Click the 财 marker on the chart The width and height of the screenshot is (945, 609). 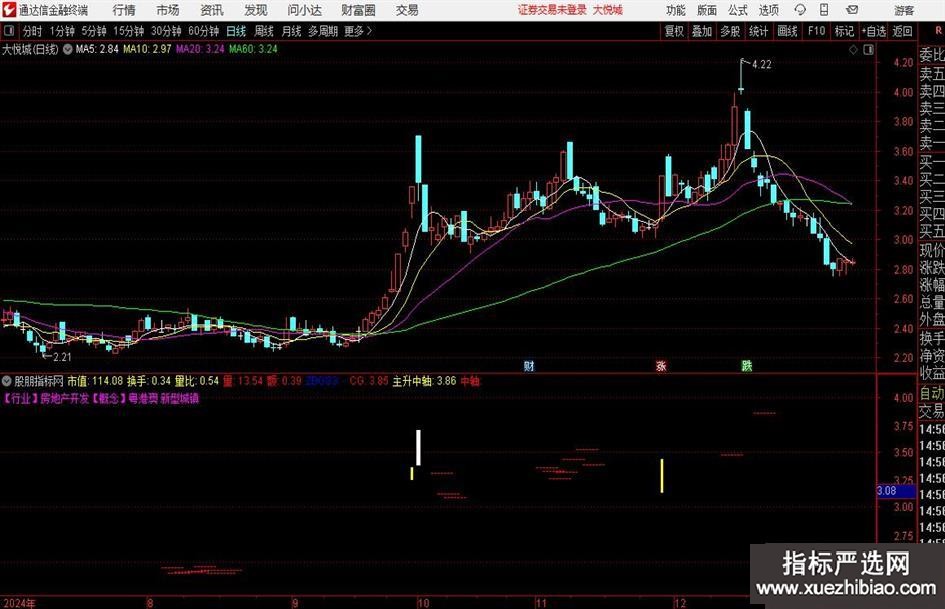[529, 365]
